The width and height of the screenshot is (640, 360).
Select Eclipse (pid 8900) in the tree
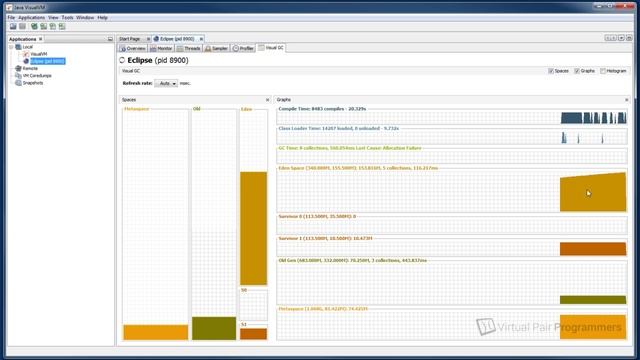(x=47, y=61)
